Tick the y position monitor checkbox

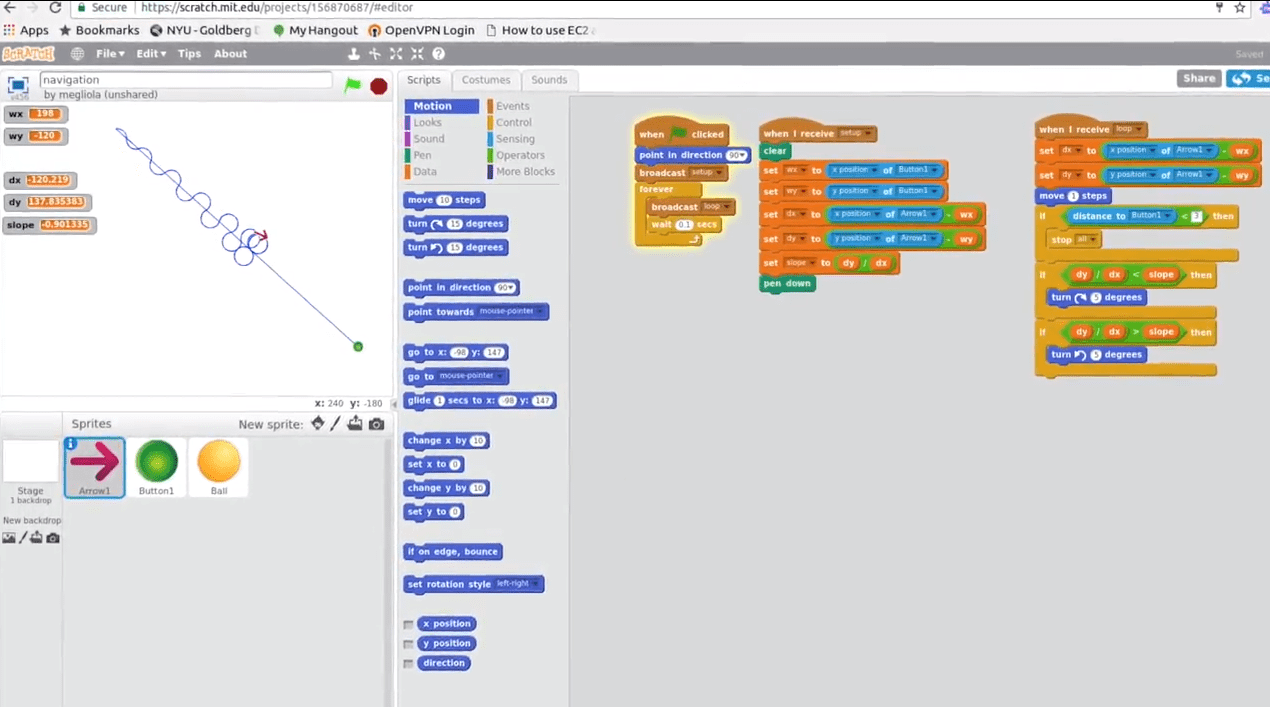[408, 644]
